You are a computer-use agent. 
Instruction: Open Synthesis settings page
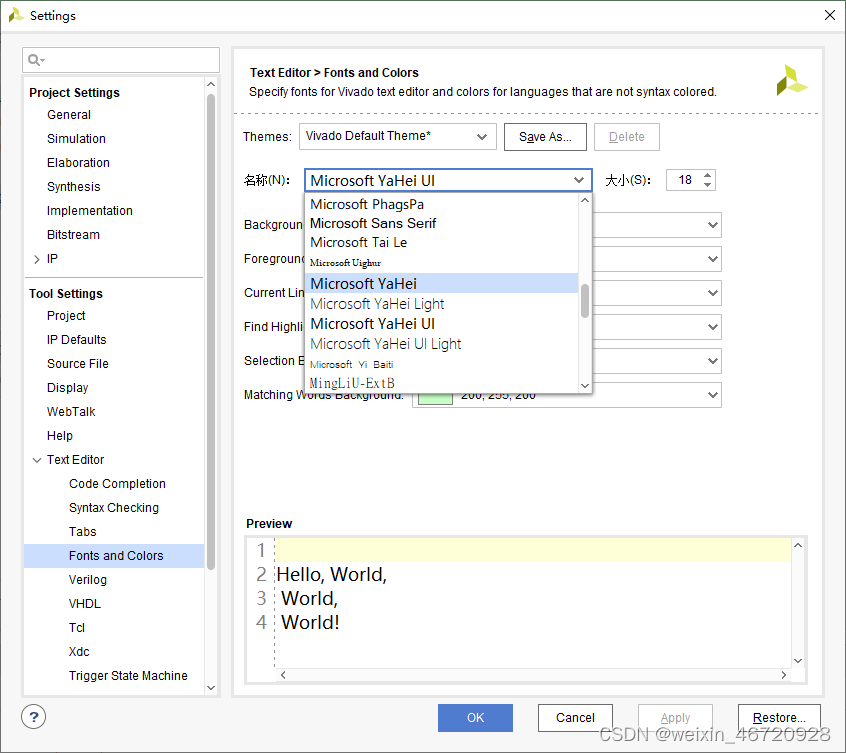click(73, 187)
